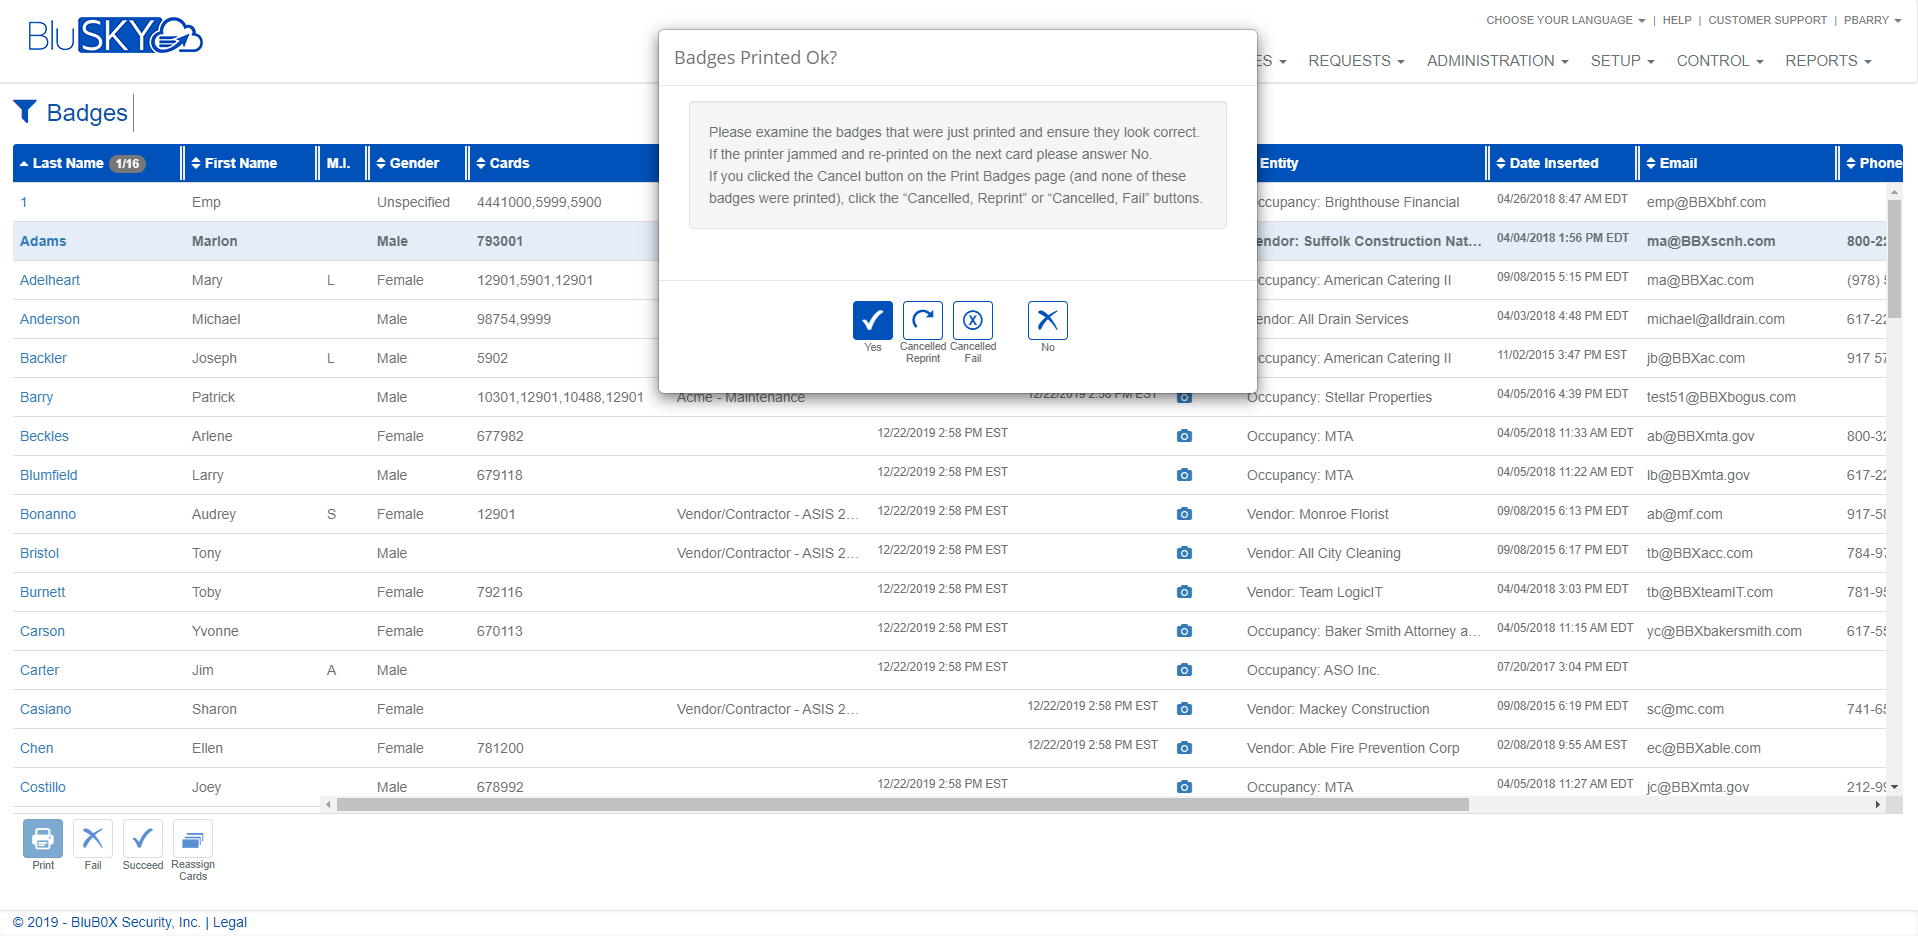This screenshot has width=1918, height=936.
Task: Click the filter icon beside Badges heading
Action: coord(26,111)
